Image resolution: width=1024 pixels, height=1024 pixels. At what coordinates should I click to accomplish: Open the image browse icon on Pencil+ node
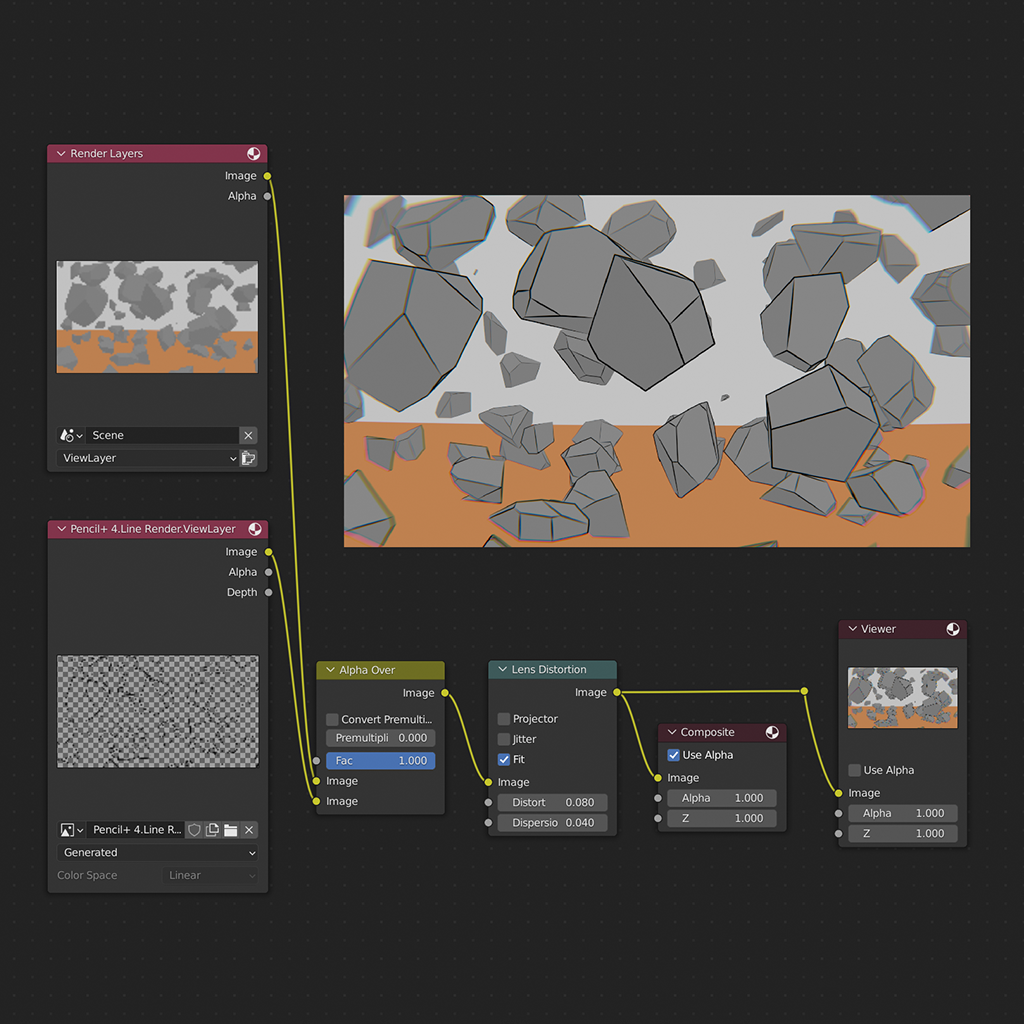pyautogui.click(x=71, y=830)
